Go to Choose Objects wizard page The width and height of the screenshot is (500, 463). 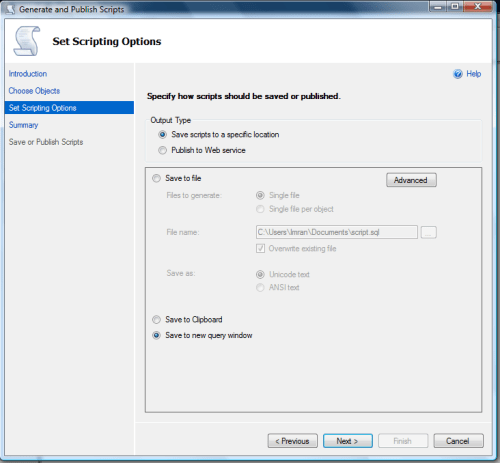pos(34,91)
